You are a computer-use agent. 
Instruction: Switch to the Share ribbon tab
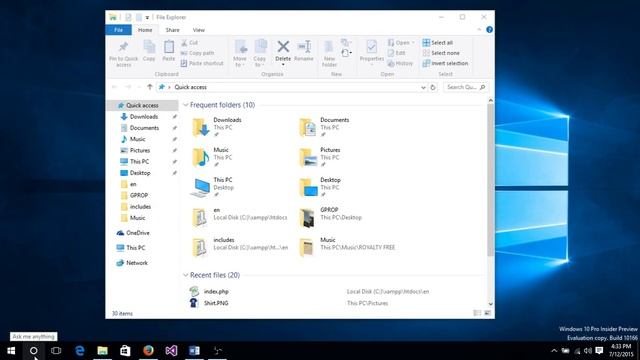point(172,30)
